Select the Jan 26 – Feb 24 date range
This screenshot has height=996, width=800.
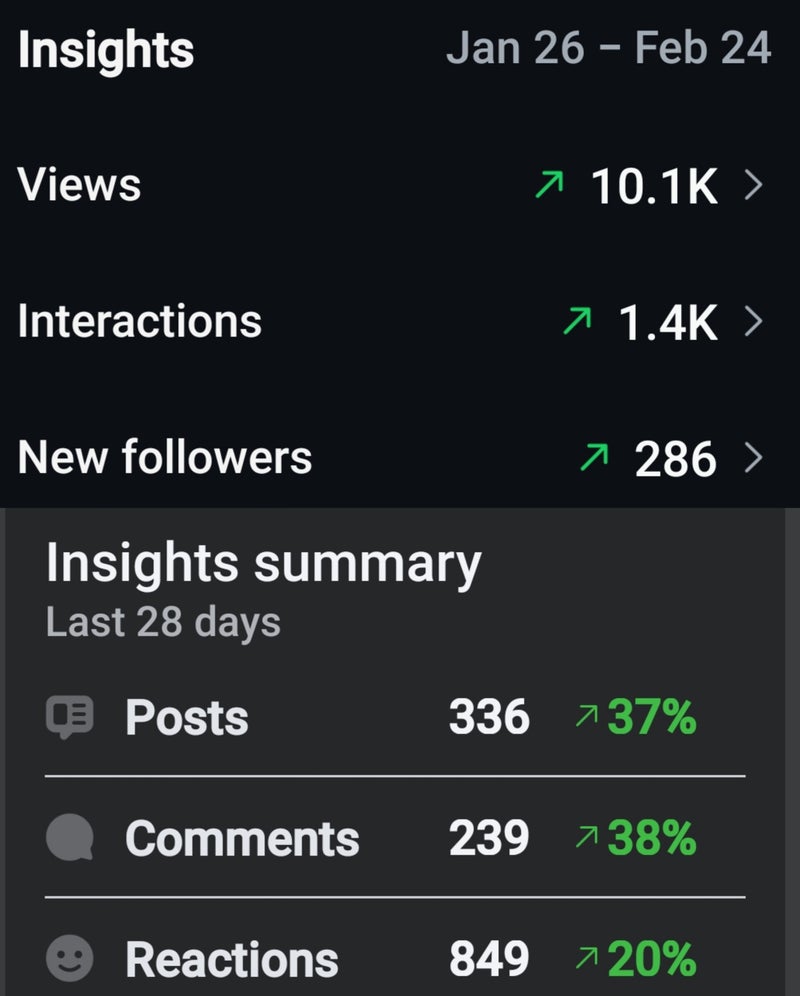point(608,48)
